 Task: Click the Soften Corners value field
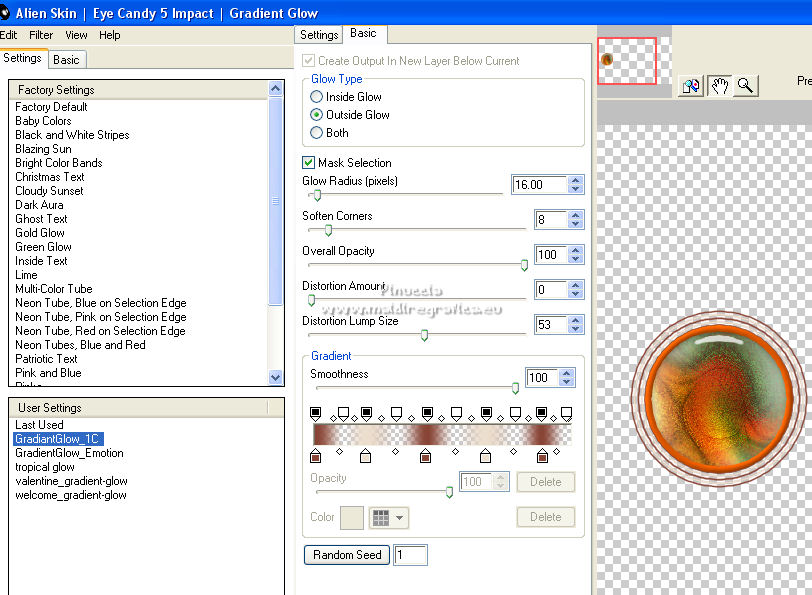click(551, 220)
